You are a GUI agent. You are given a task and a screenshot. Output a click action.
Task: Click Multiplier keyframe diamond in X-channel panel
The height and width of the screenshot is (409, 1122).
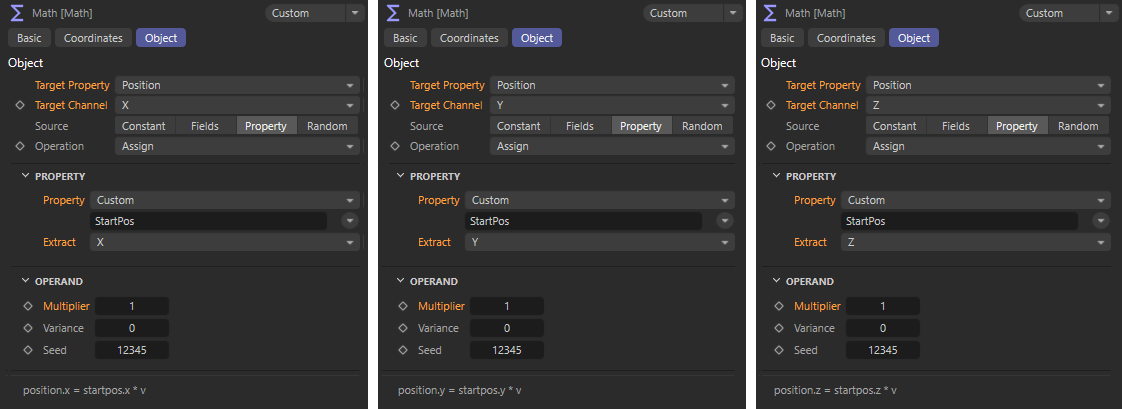point(27,307)
